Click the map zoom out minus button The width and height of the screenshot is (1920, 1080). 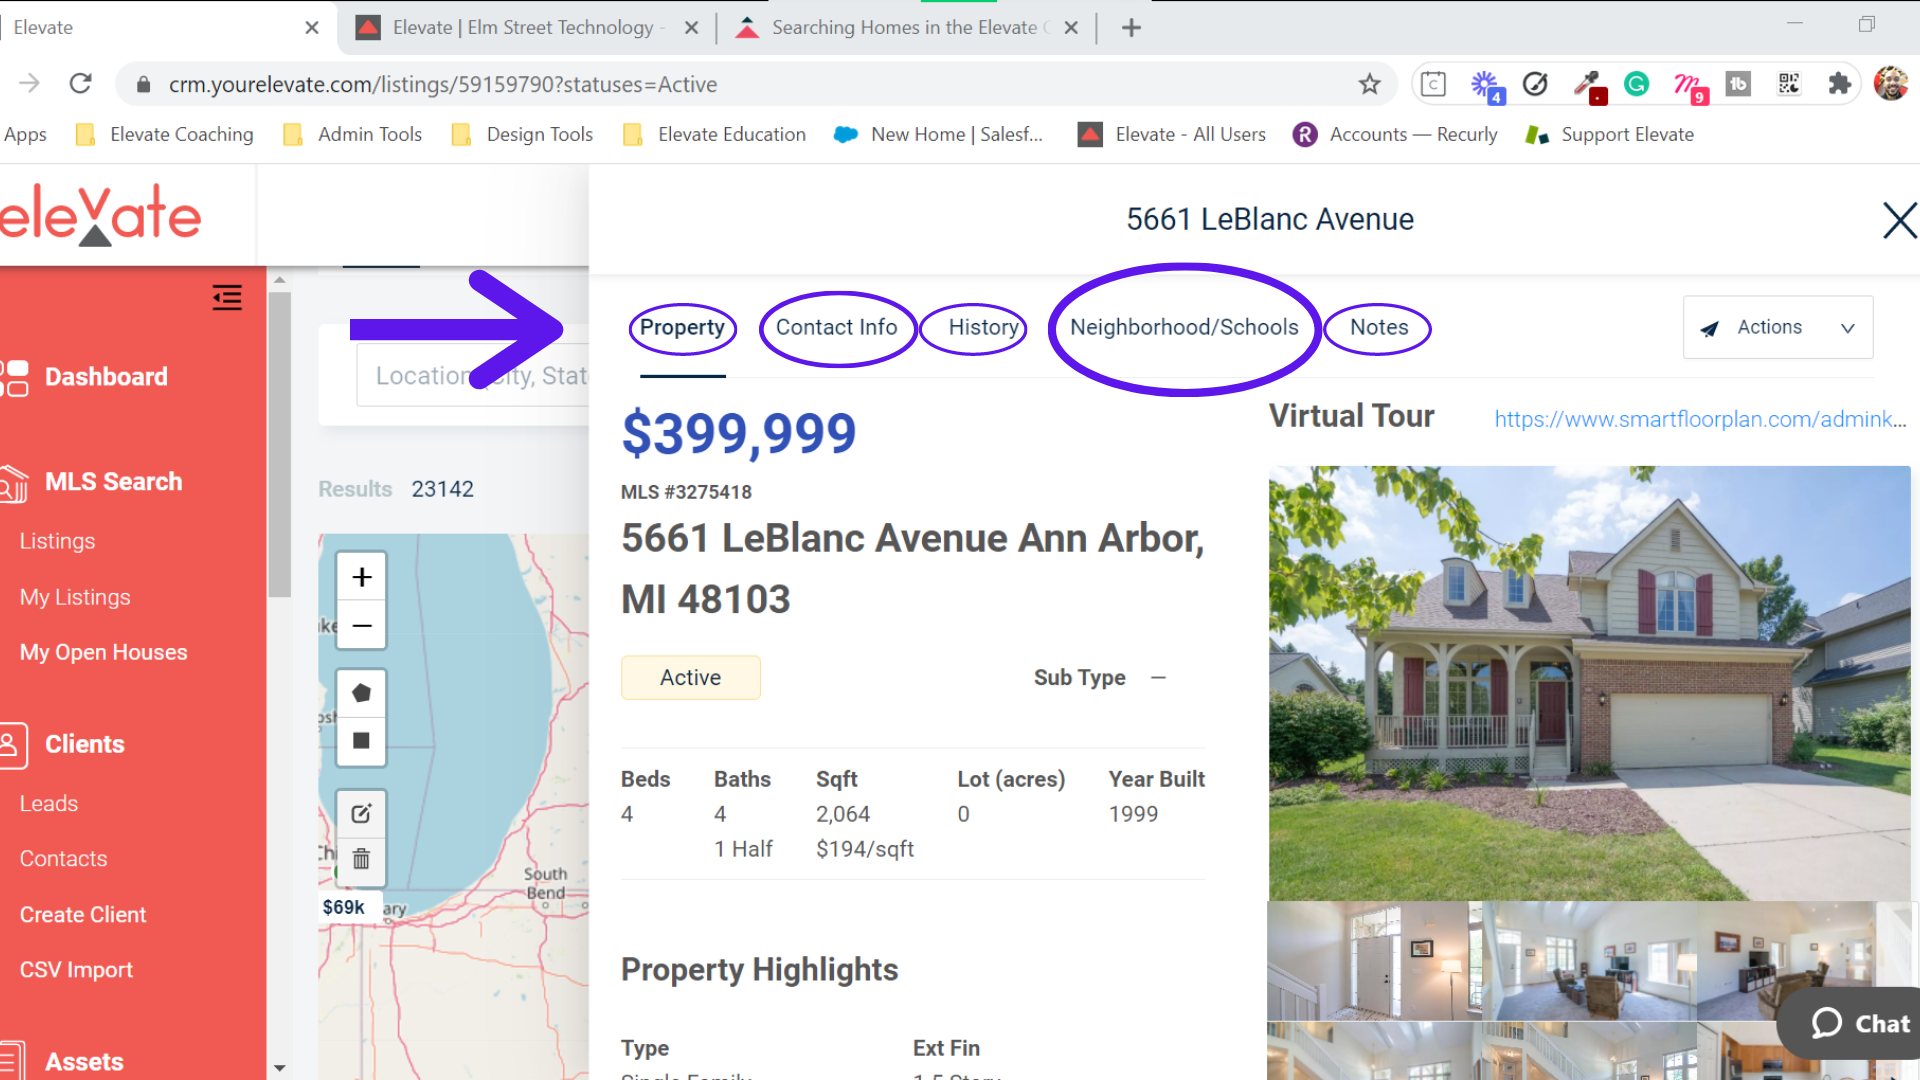[362, 626]
